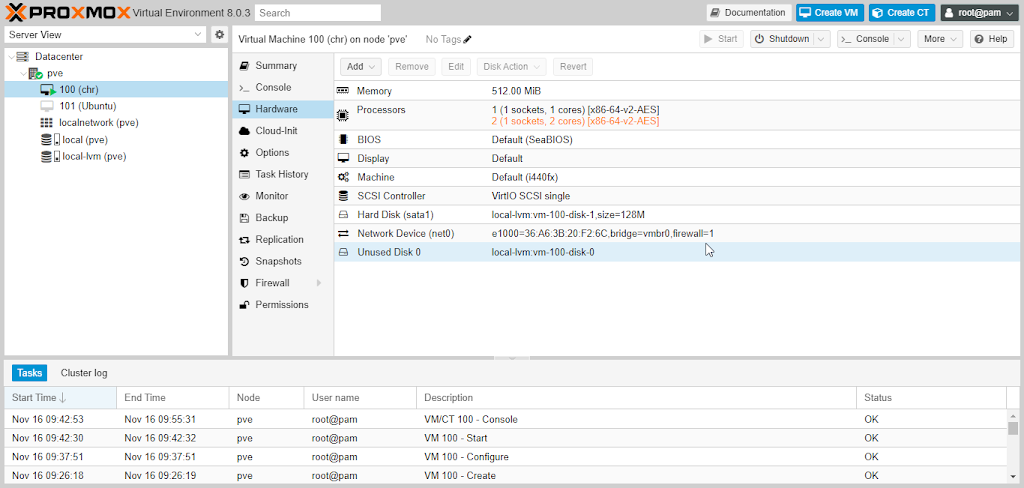Click the Network Device (net0) arrows icon
The image size is (1024, 488).
pyautogui.click(x=343, y=233)
